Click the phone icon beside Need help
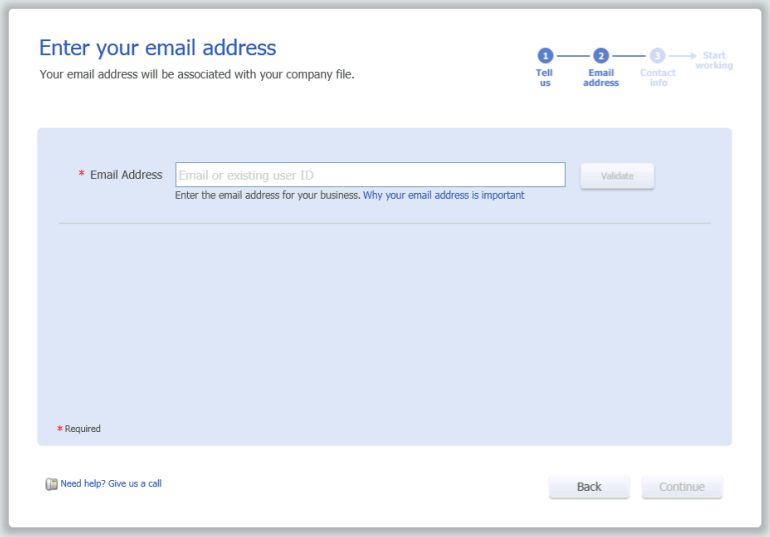Viewport: 770px width, 537px height. [51, 484]
